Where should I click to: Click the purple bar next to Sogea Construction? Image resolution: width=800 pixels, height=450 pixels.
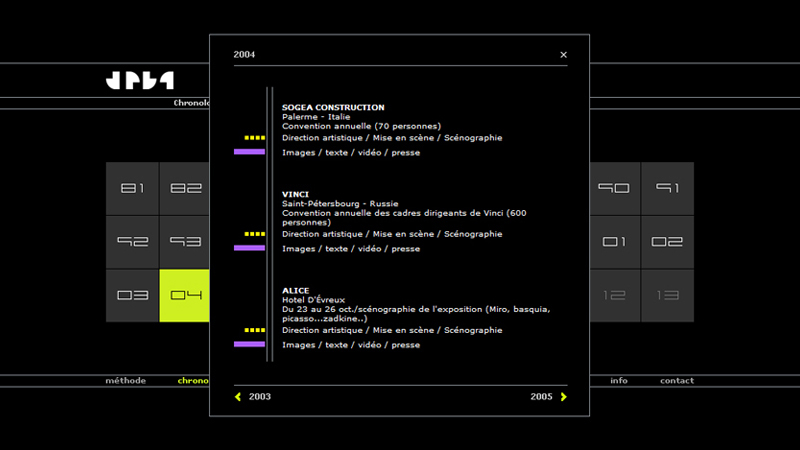[x=249, y=152]
